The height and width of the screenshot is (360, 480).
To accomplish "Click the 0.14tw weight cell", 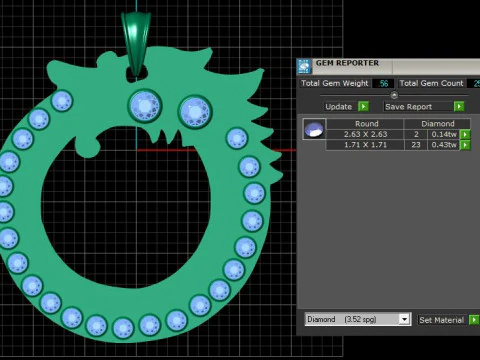I will pos(444,134).
